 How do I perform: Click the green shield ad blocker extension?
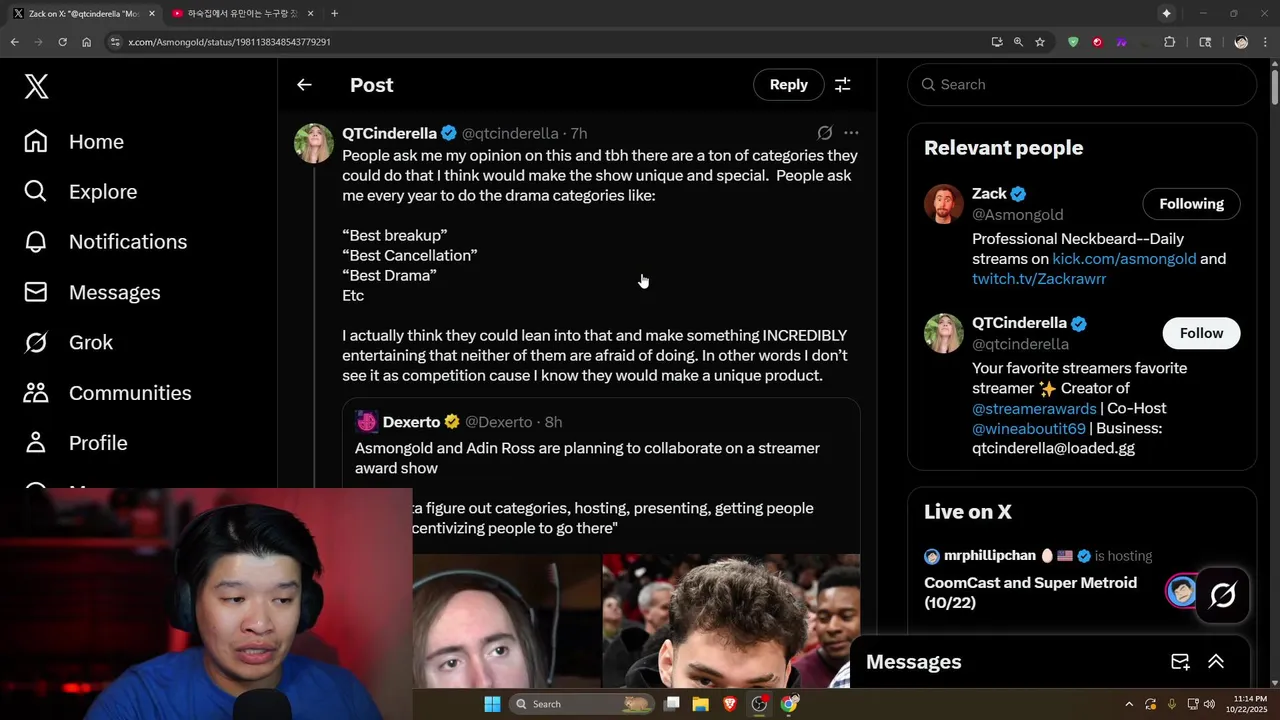click(1073, 42)
